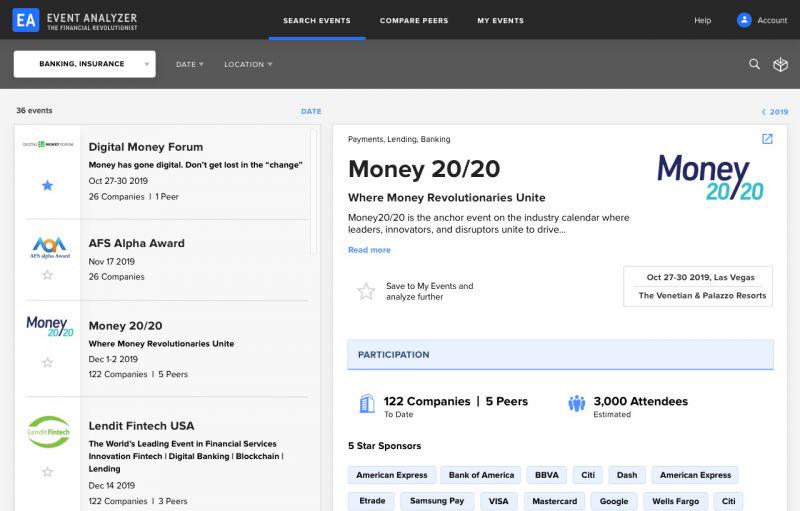Image resolution: width=800 pixels, height=511 pixels.
Task: Open the Money 20/20 event in list
Action: pyautogui.click(x=126, y=325)
